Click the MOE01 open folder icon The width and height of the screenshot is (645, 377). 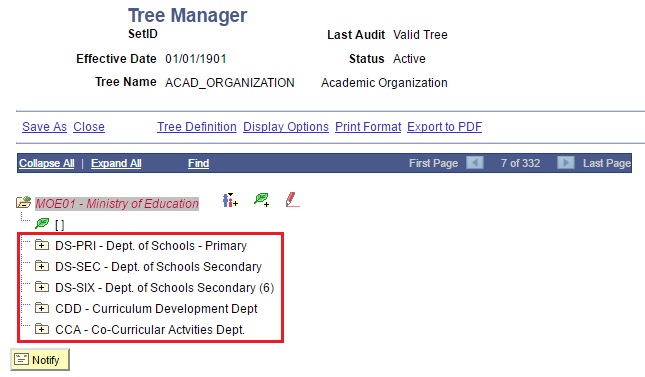pos(23,202)
